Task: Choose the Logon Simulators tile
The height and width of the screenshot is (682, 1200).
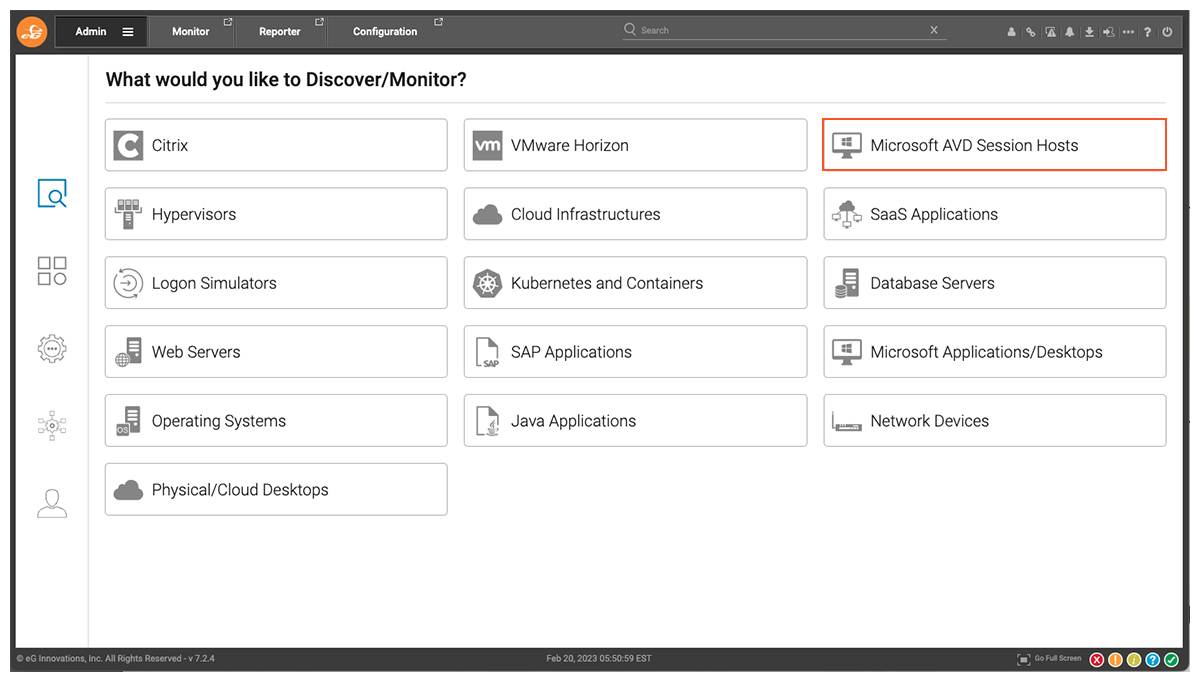Action: 276,283
